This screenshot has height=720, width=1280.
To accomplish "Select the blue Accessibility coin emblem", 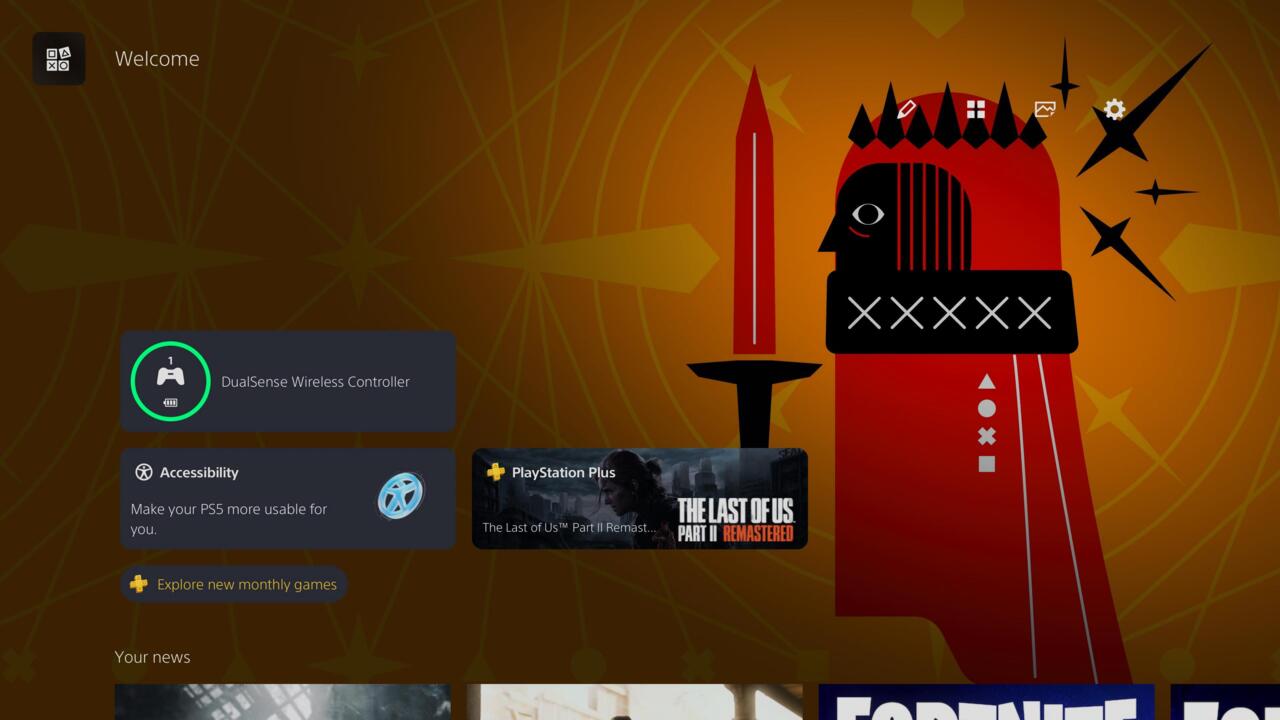I will pyautogui.click(x=401, y=496).
